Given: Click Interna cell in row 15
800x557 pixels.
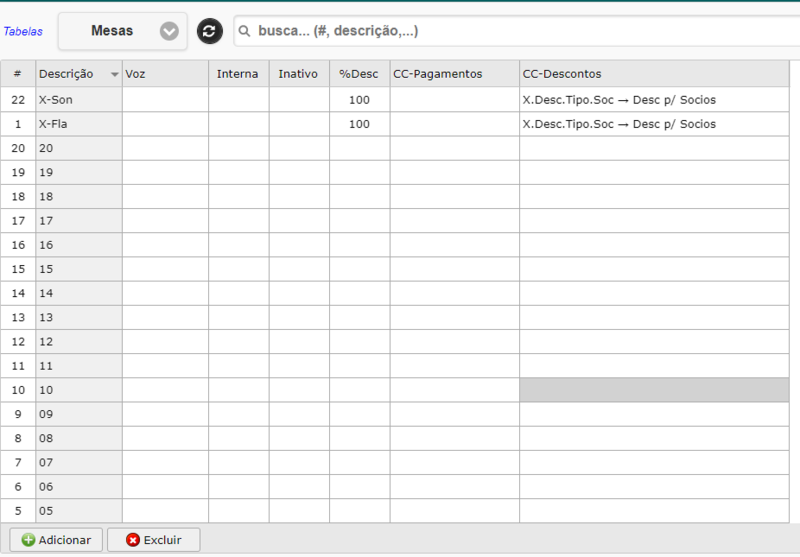Looking at the screenshot, I should (x=239, y=269).
